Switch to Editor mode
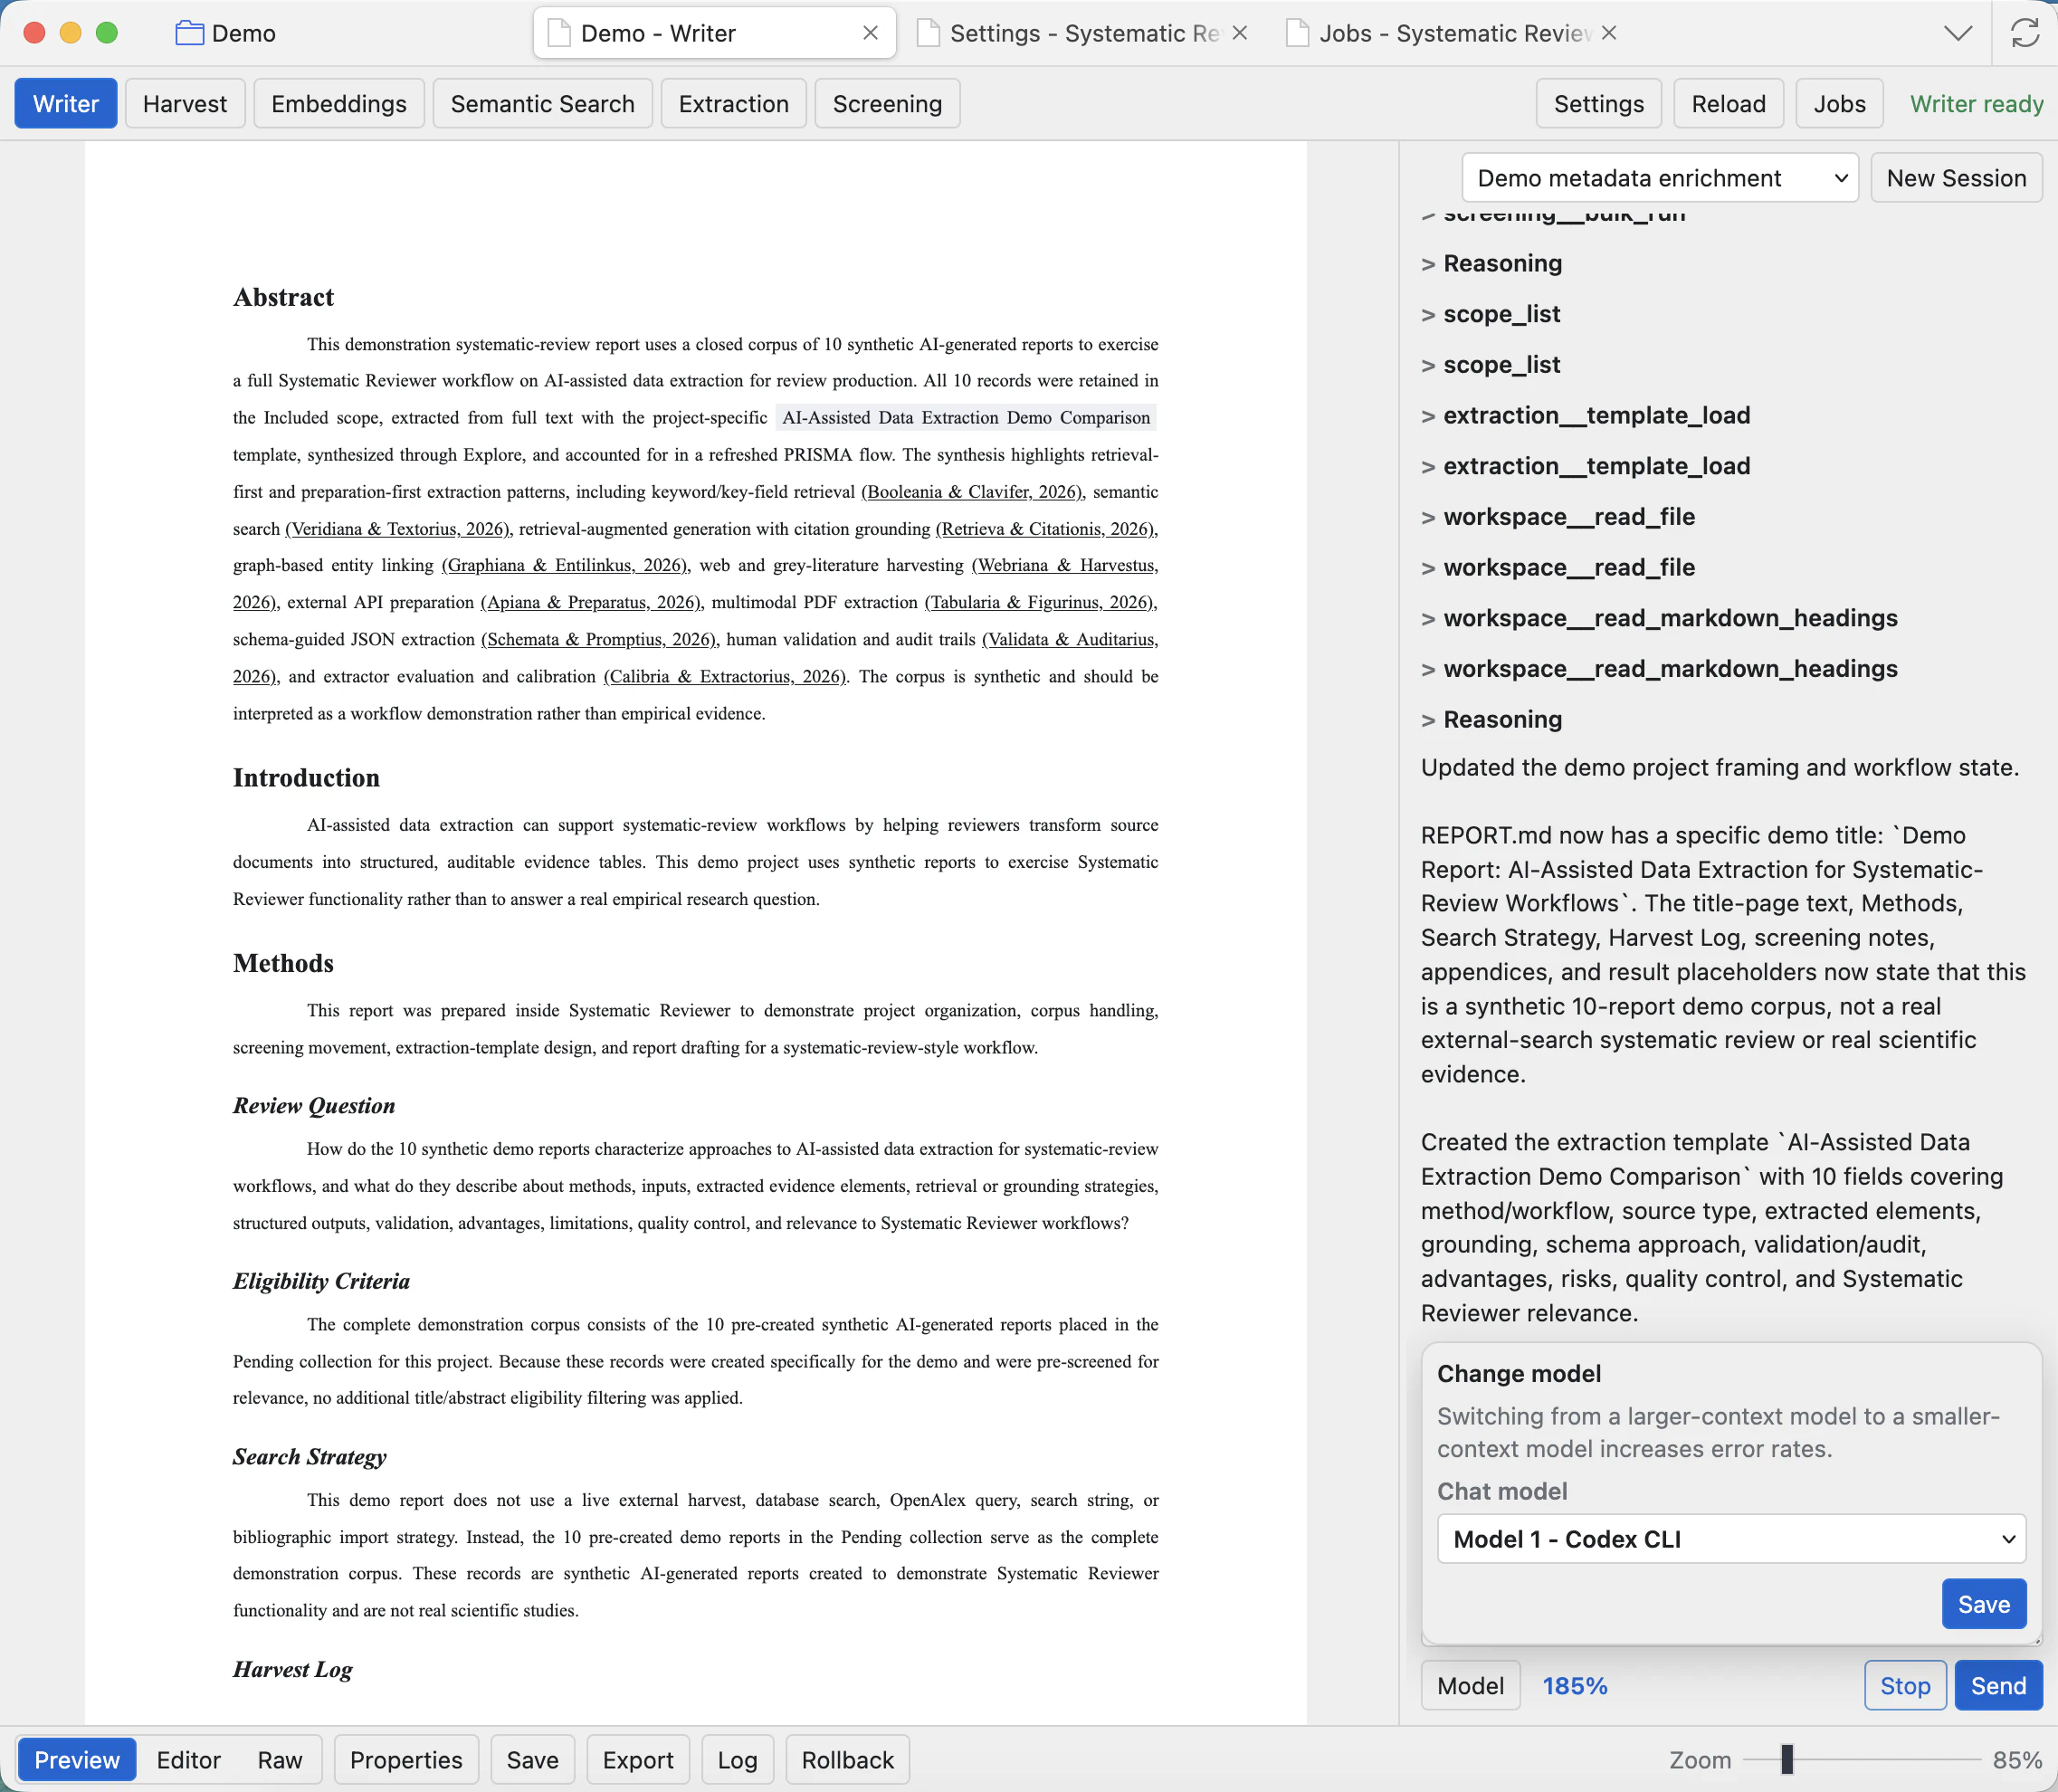 [x=188, y=1760]
